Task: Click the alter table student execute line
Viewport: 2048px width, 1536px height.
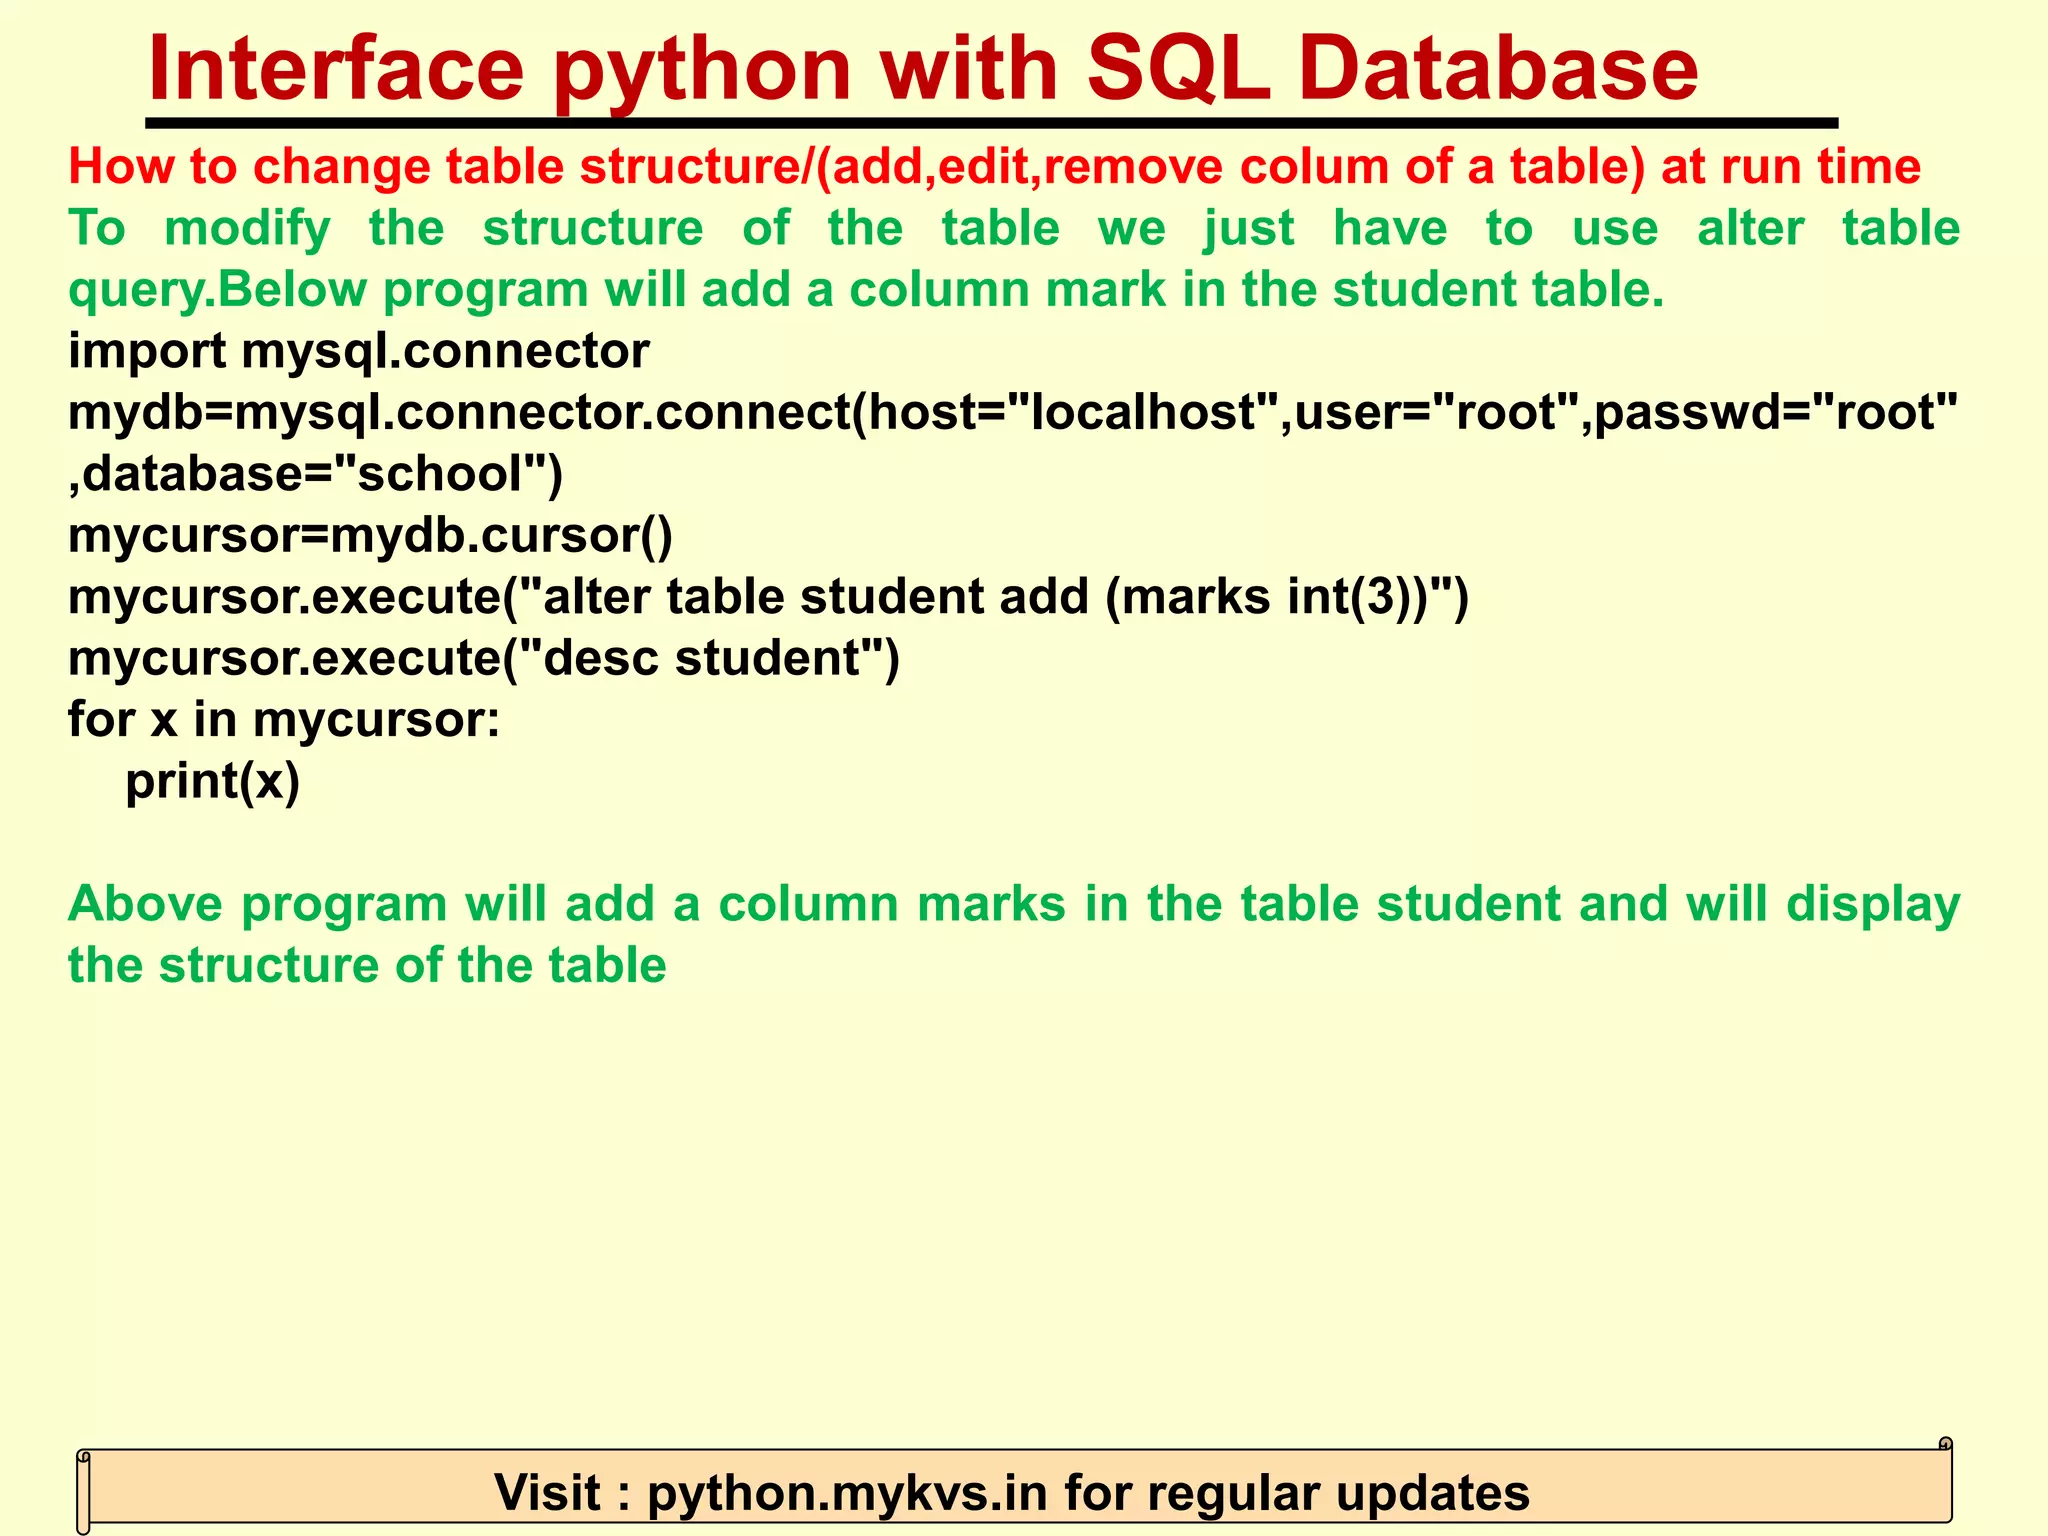Action: pyautogui.click(x=768, y=597)
